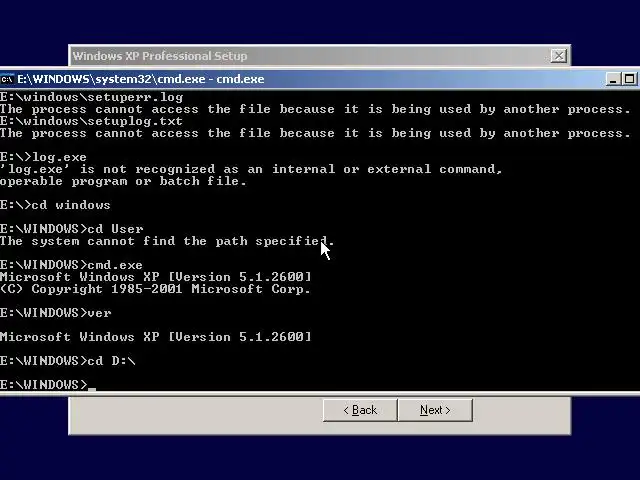Click the Version 5.1.2600 line below ver
Image resolution: width=640 pixels, height=480 pixels.
156,337
